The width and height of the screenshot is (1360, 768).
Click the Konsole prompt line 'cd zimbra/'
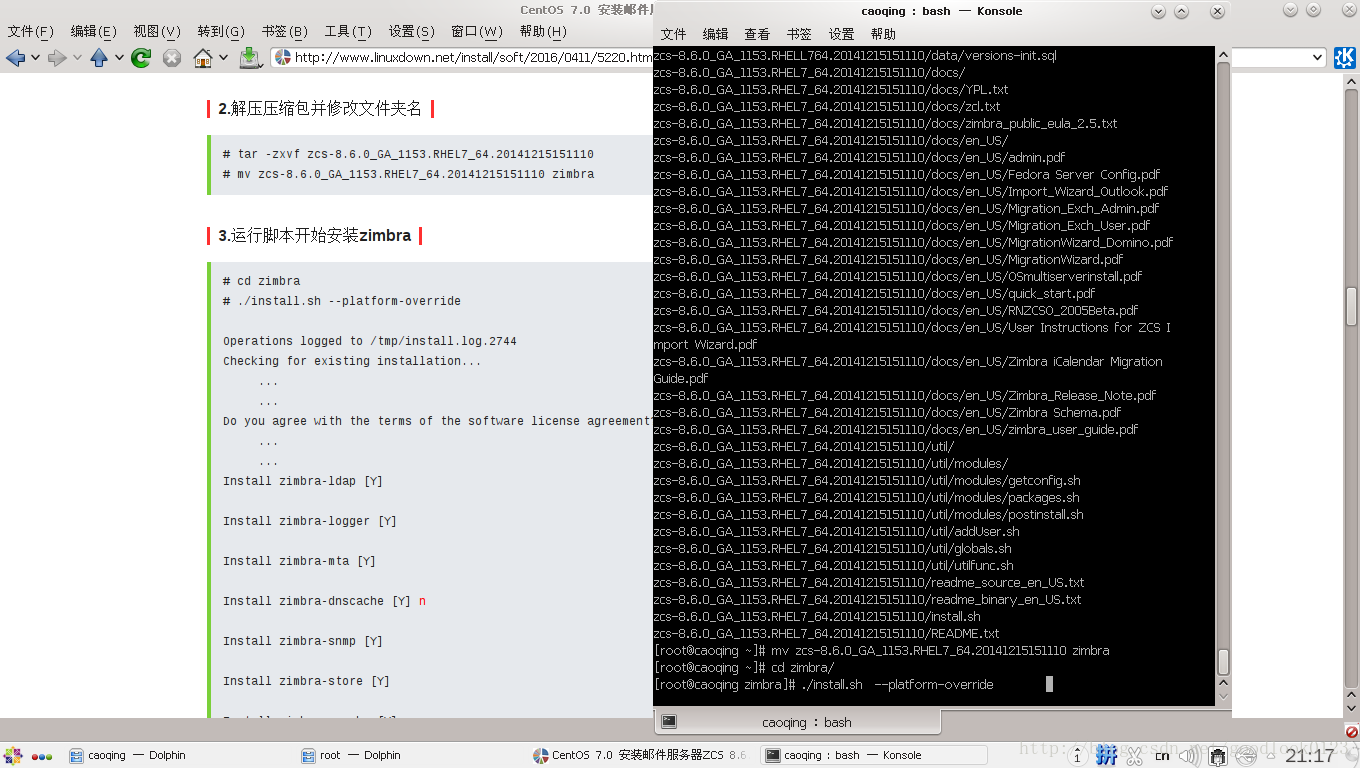[743, 667]
